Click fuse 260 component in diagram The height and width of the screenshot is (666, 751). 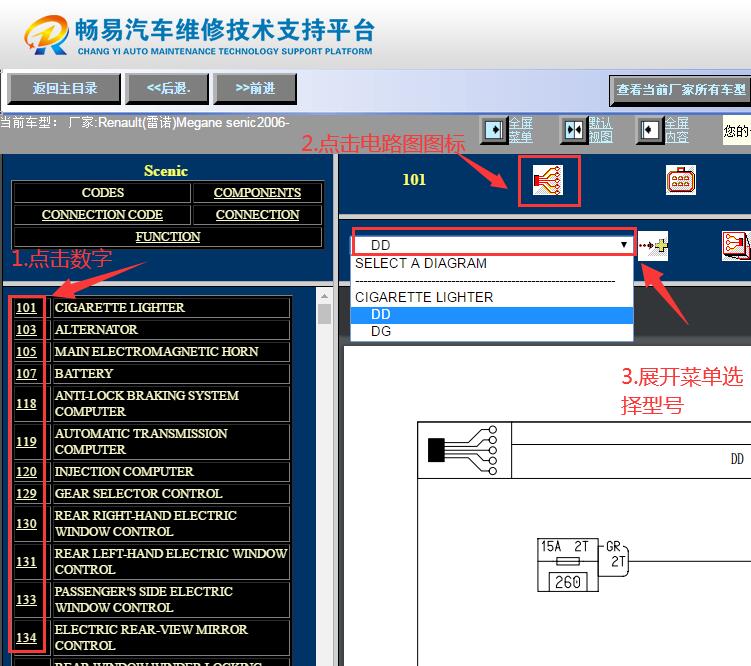568,565
